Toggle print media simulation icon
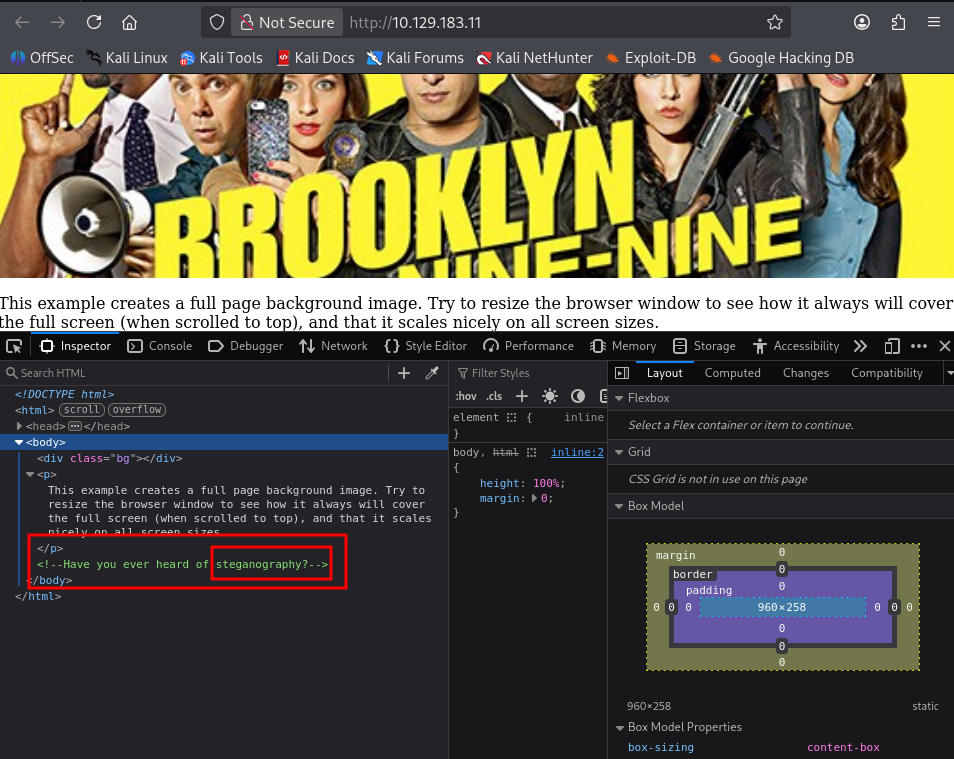Image resolution: width=954 pixels, height=759 pixels. (603, 396)
